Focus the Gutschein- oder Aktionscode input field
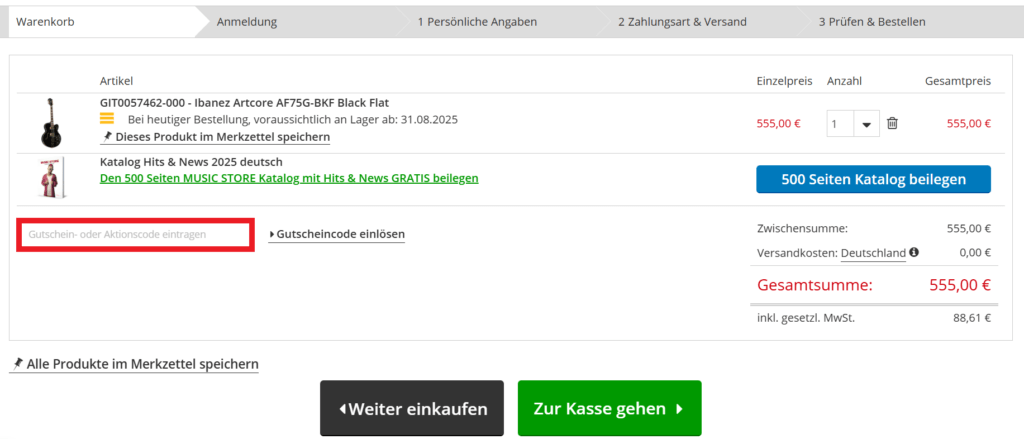1024x439 pixels. pos(135,234)
